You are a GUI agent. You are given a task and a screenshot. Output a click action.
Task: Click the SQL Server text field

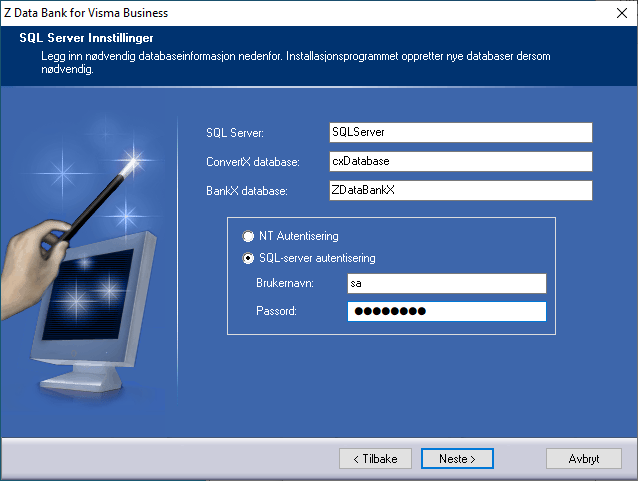click(x=460, y=132)
